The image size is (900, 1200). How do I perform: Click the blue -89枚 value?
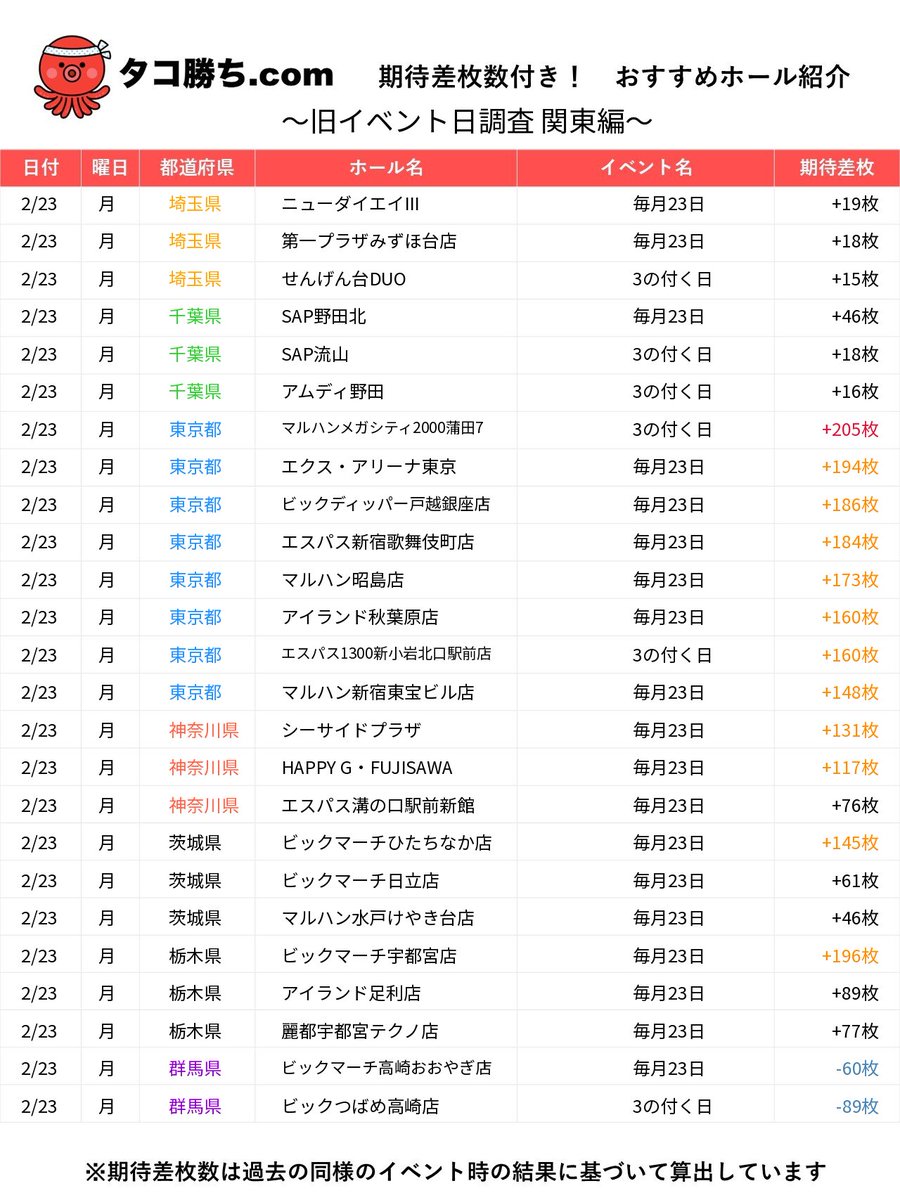[857, 1106]
